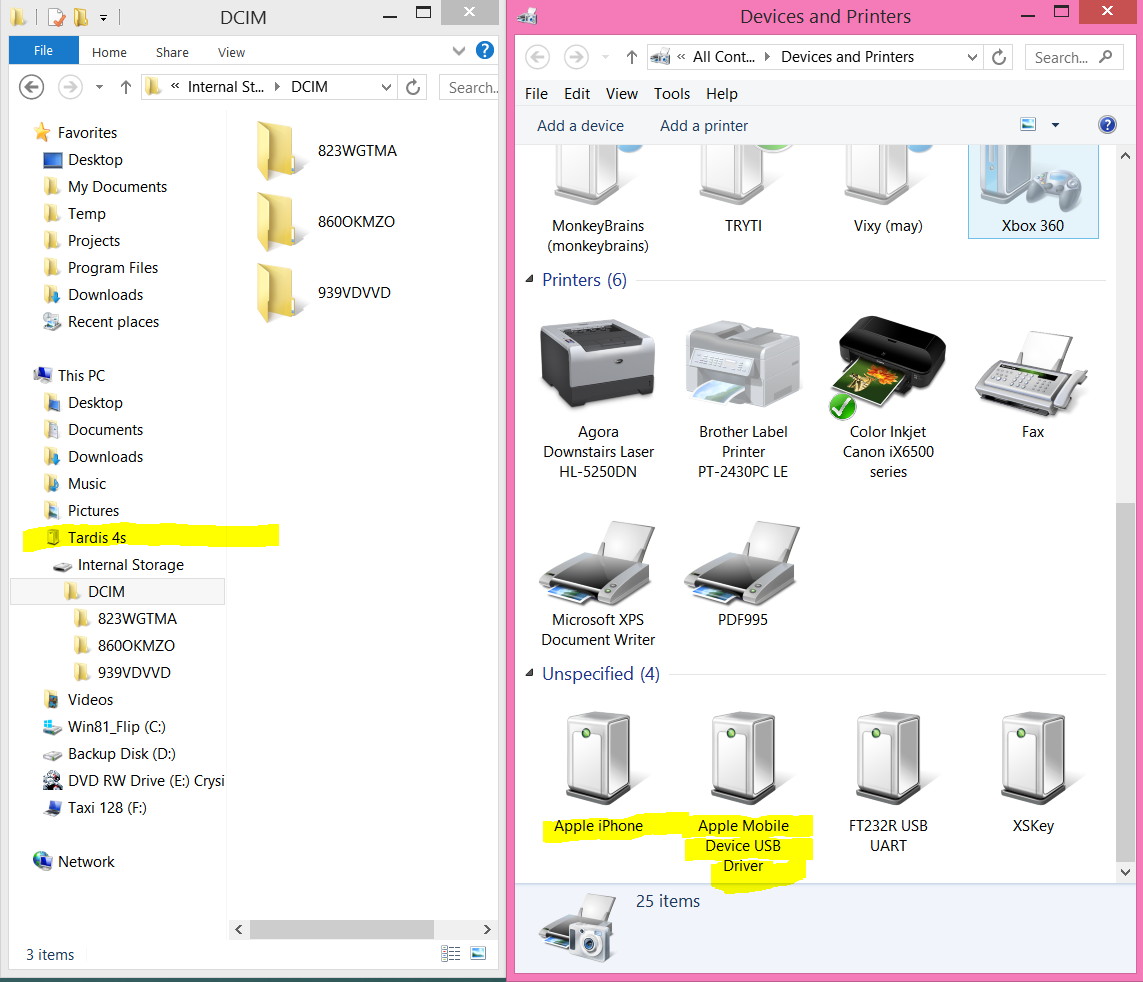The width and height of the screenshot is (1143, 982).
Task: Open the Tools menu in Devices and Printers
Action: (671, 93)
